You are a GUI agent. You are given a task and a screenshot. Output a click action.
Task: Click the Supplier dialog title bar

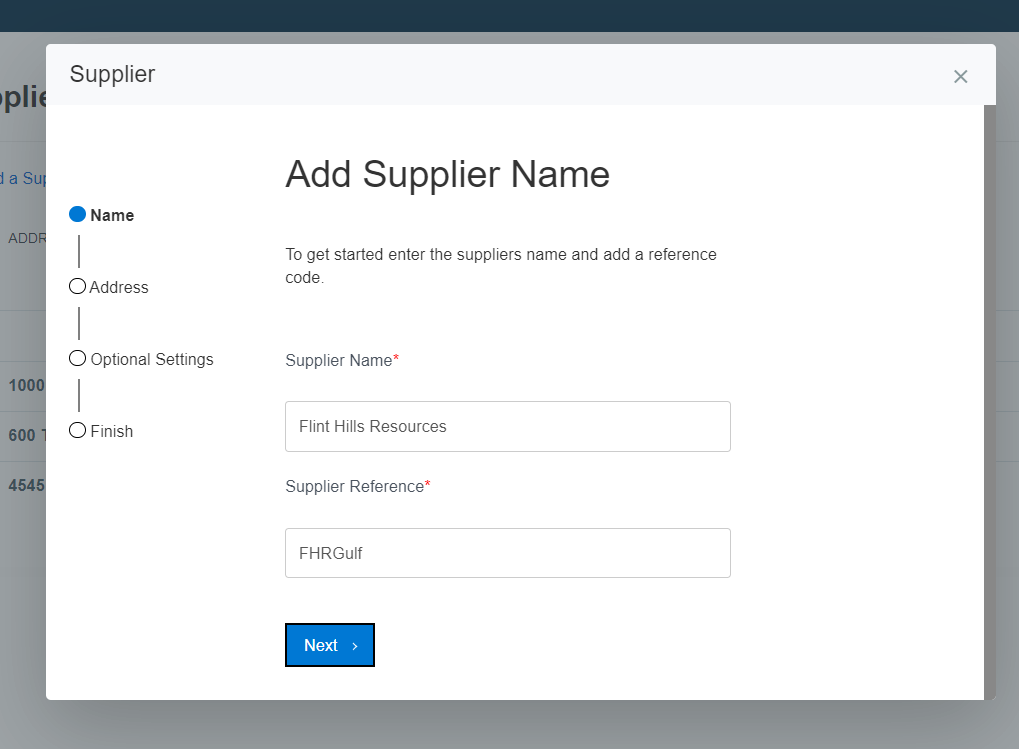[x=112, y=74]
